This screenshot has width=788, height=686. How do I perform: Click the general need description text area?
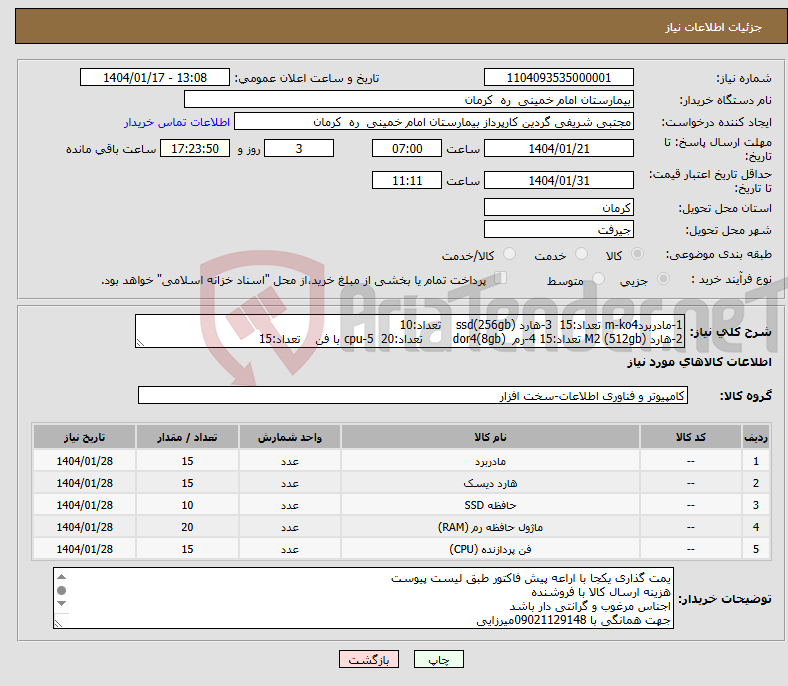pyautogui.click(x=410, y=331)
